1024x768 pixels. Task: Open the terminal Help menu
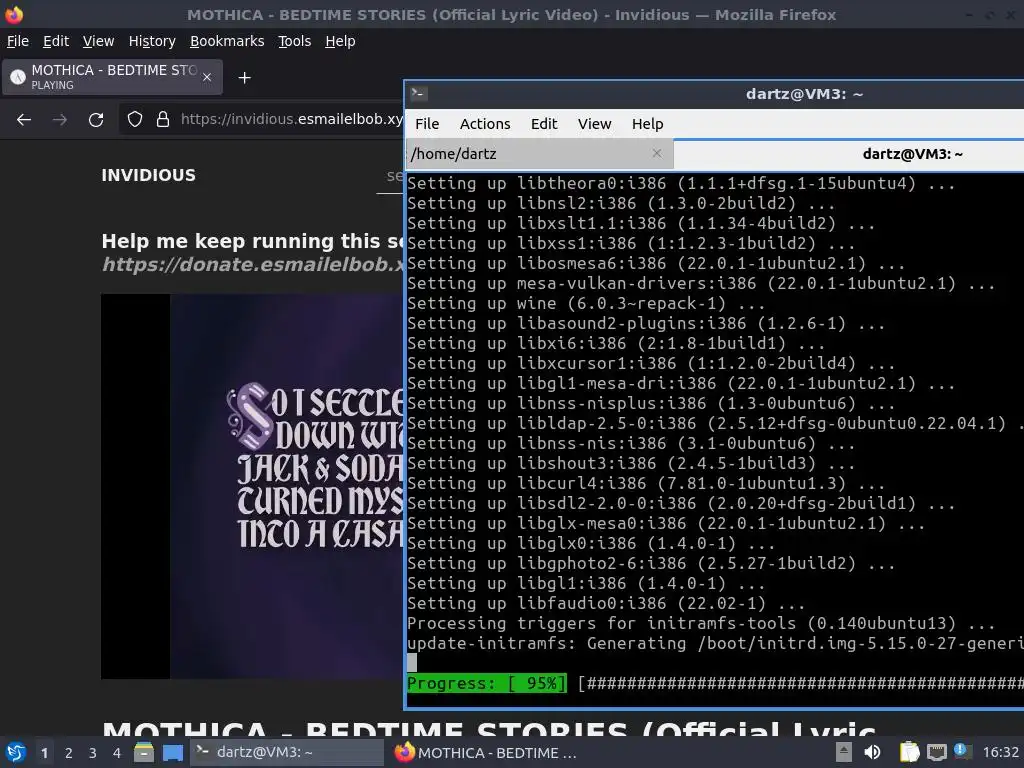(647, 124)
